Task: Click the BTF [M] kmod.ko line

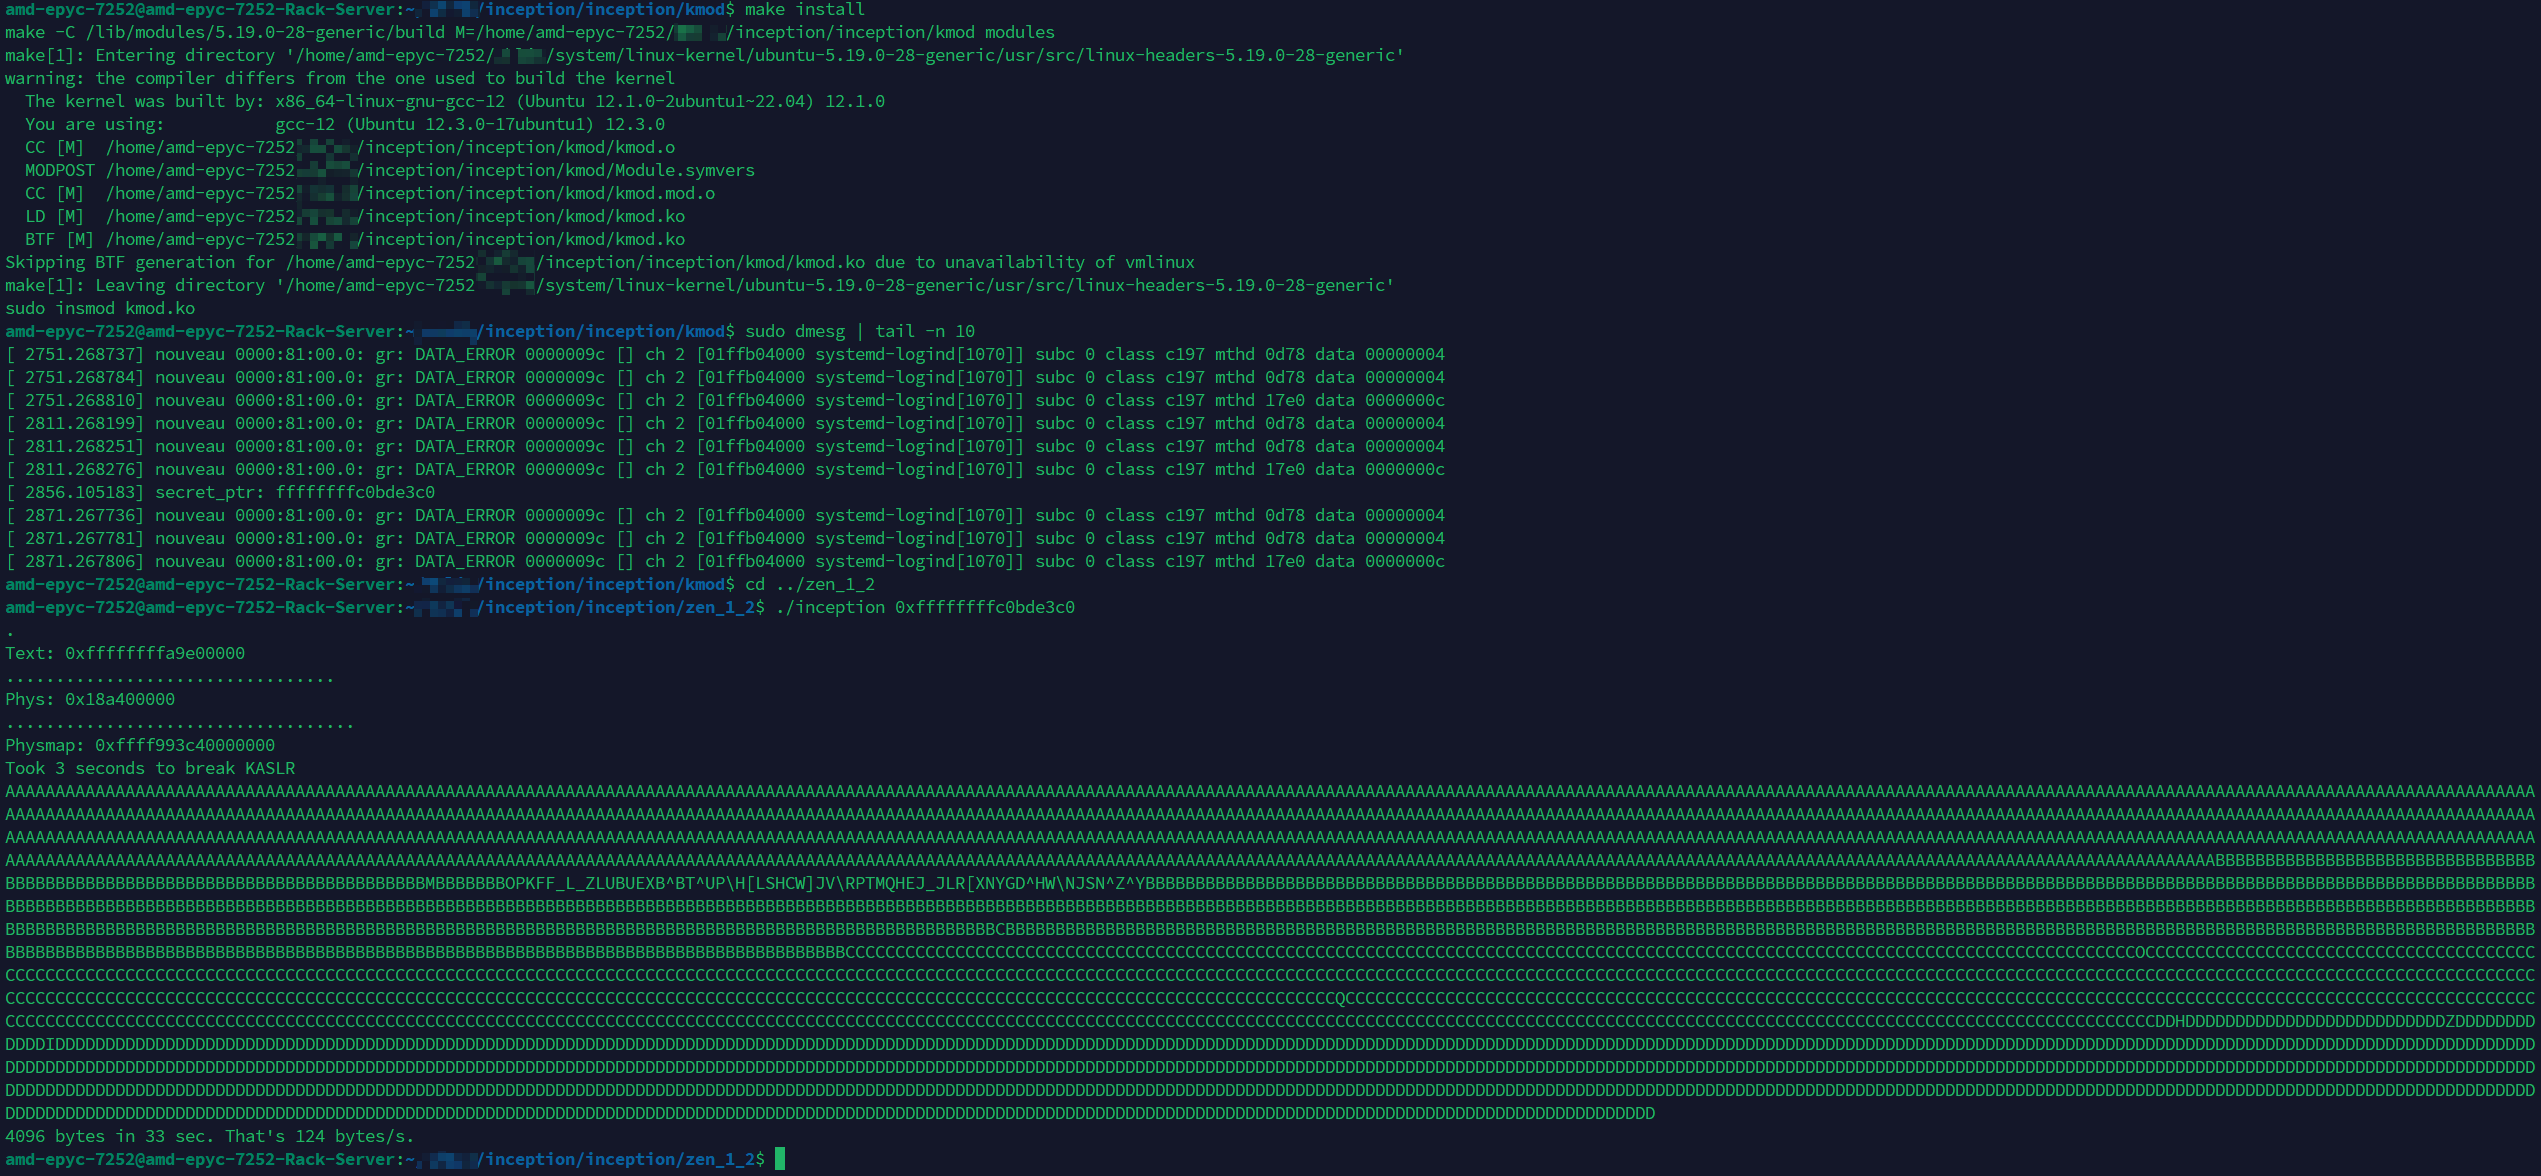Action: pos(355,239)
